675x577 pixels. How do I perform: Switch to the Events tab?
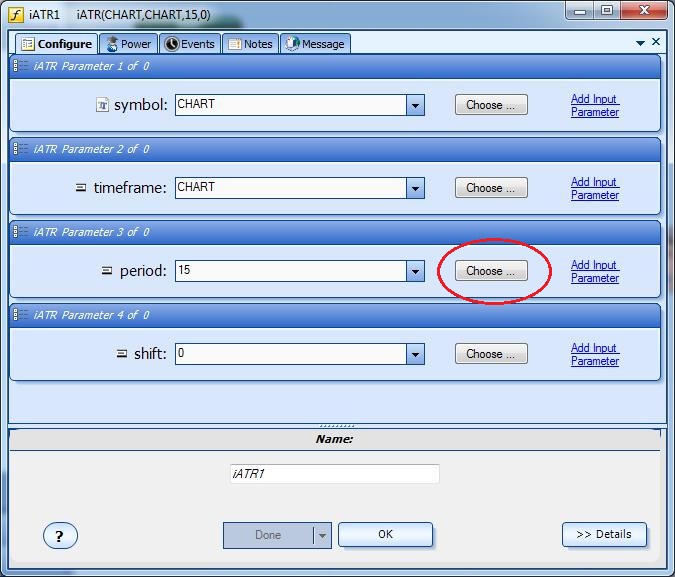pyautogui.click(x=189, y=44)
